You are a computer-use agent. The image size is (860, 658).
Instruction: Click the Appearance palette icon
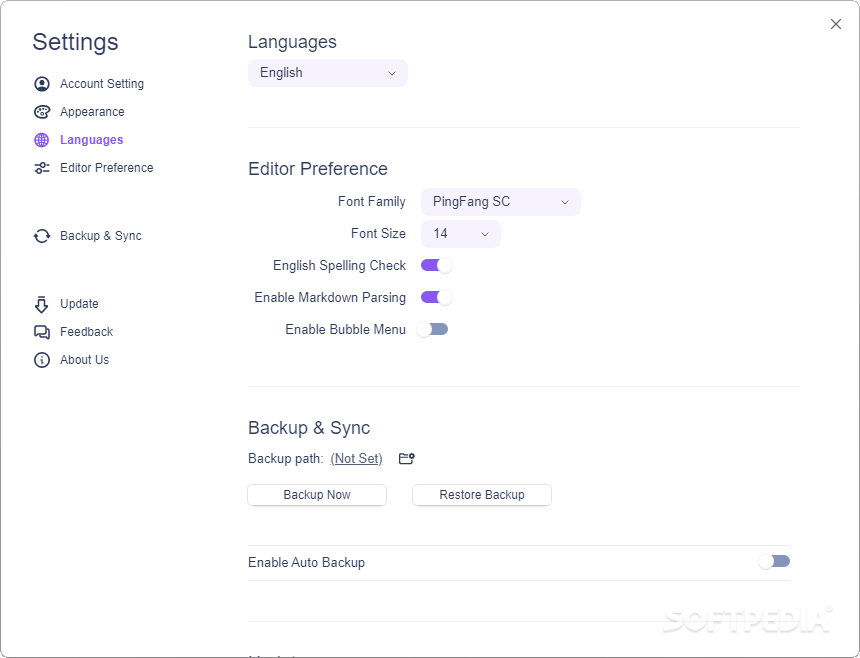[x=42, y=112]
